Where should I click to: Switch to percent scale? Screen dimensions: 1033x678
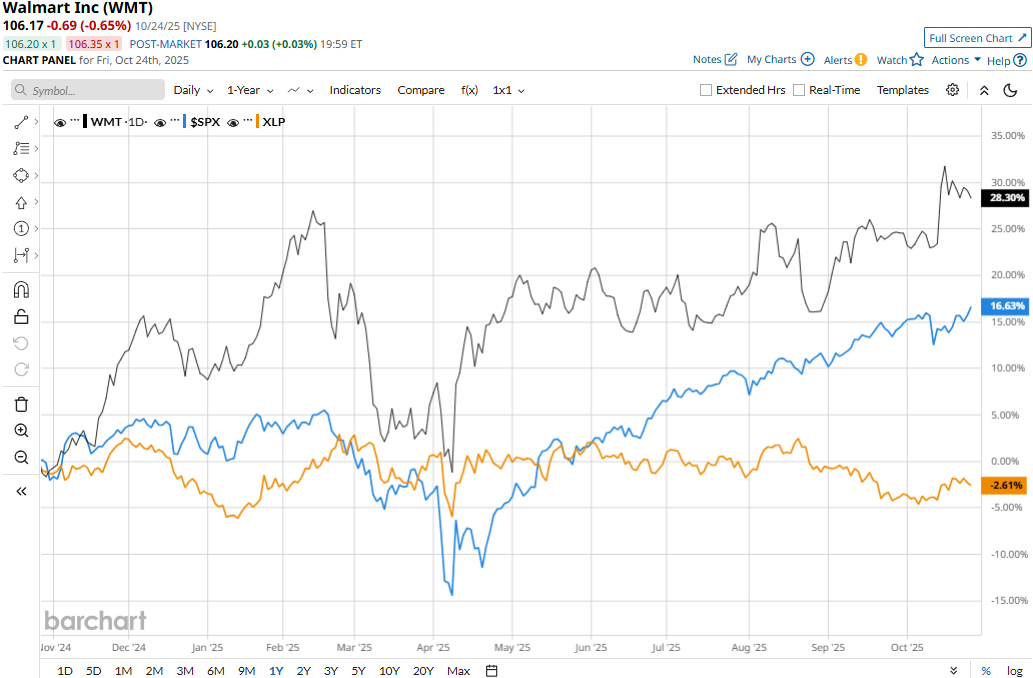(986, 671)
